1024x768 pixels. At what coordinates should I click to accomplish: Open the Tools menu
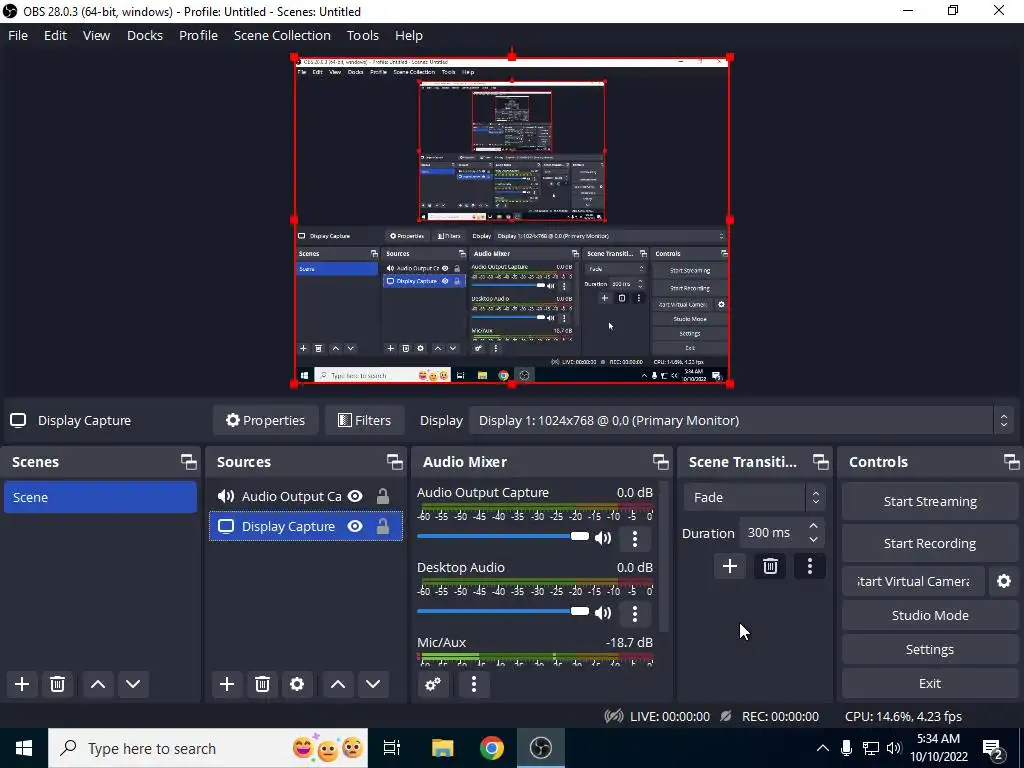pos(362,35)
